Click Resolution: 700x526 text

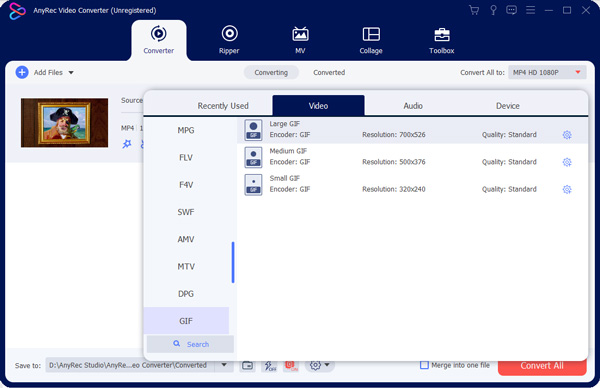click(394, 135)
